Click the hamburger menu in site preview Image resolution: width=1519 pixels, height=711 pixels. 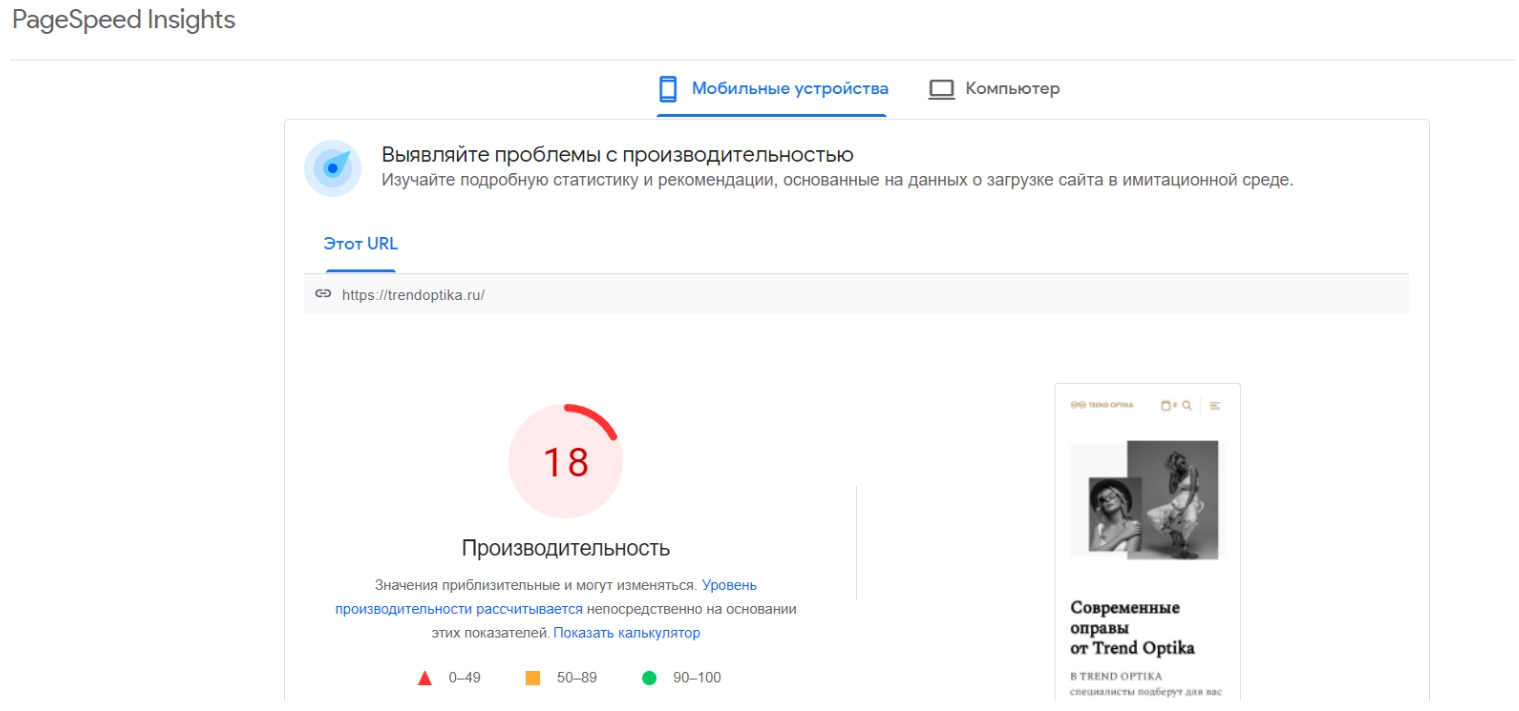tap(1215, 406)
